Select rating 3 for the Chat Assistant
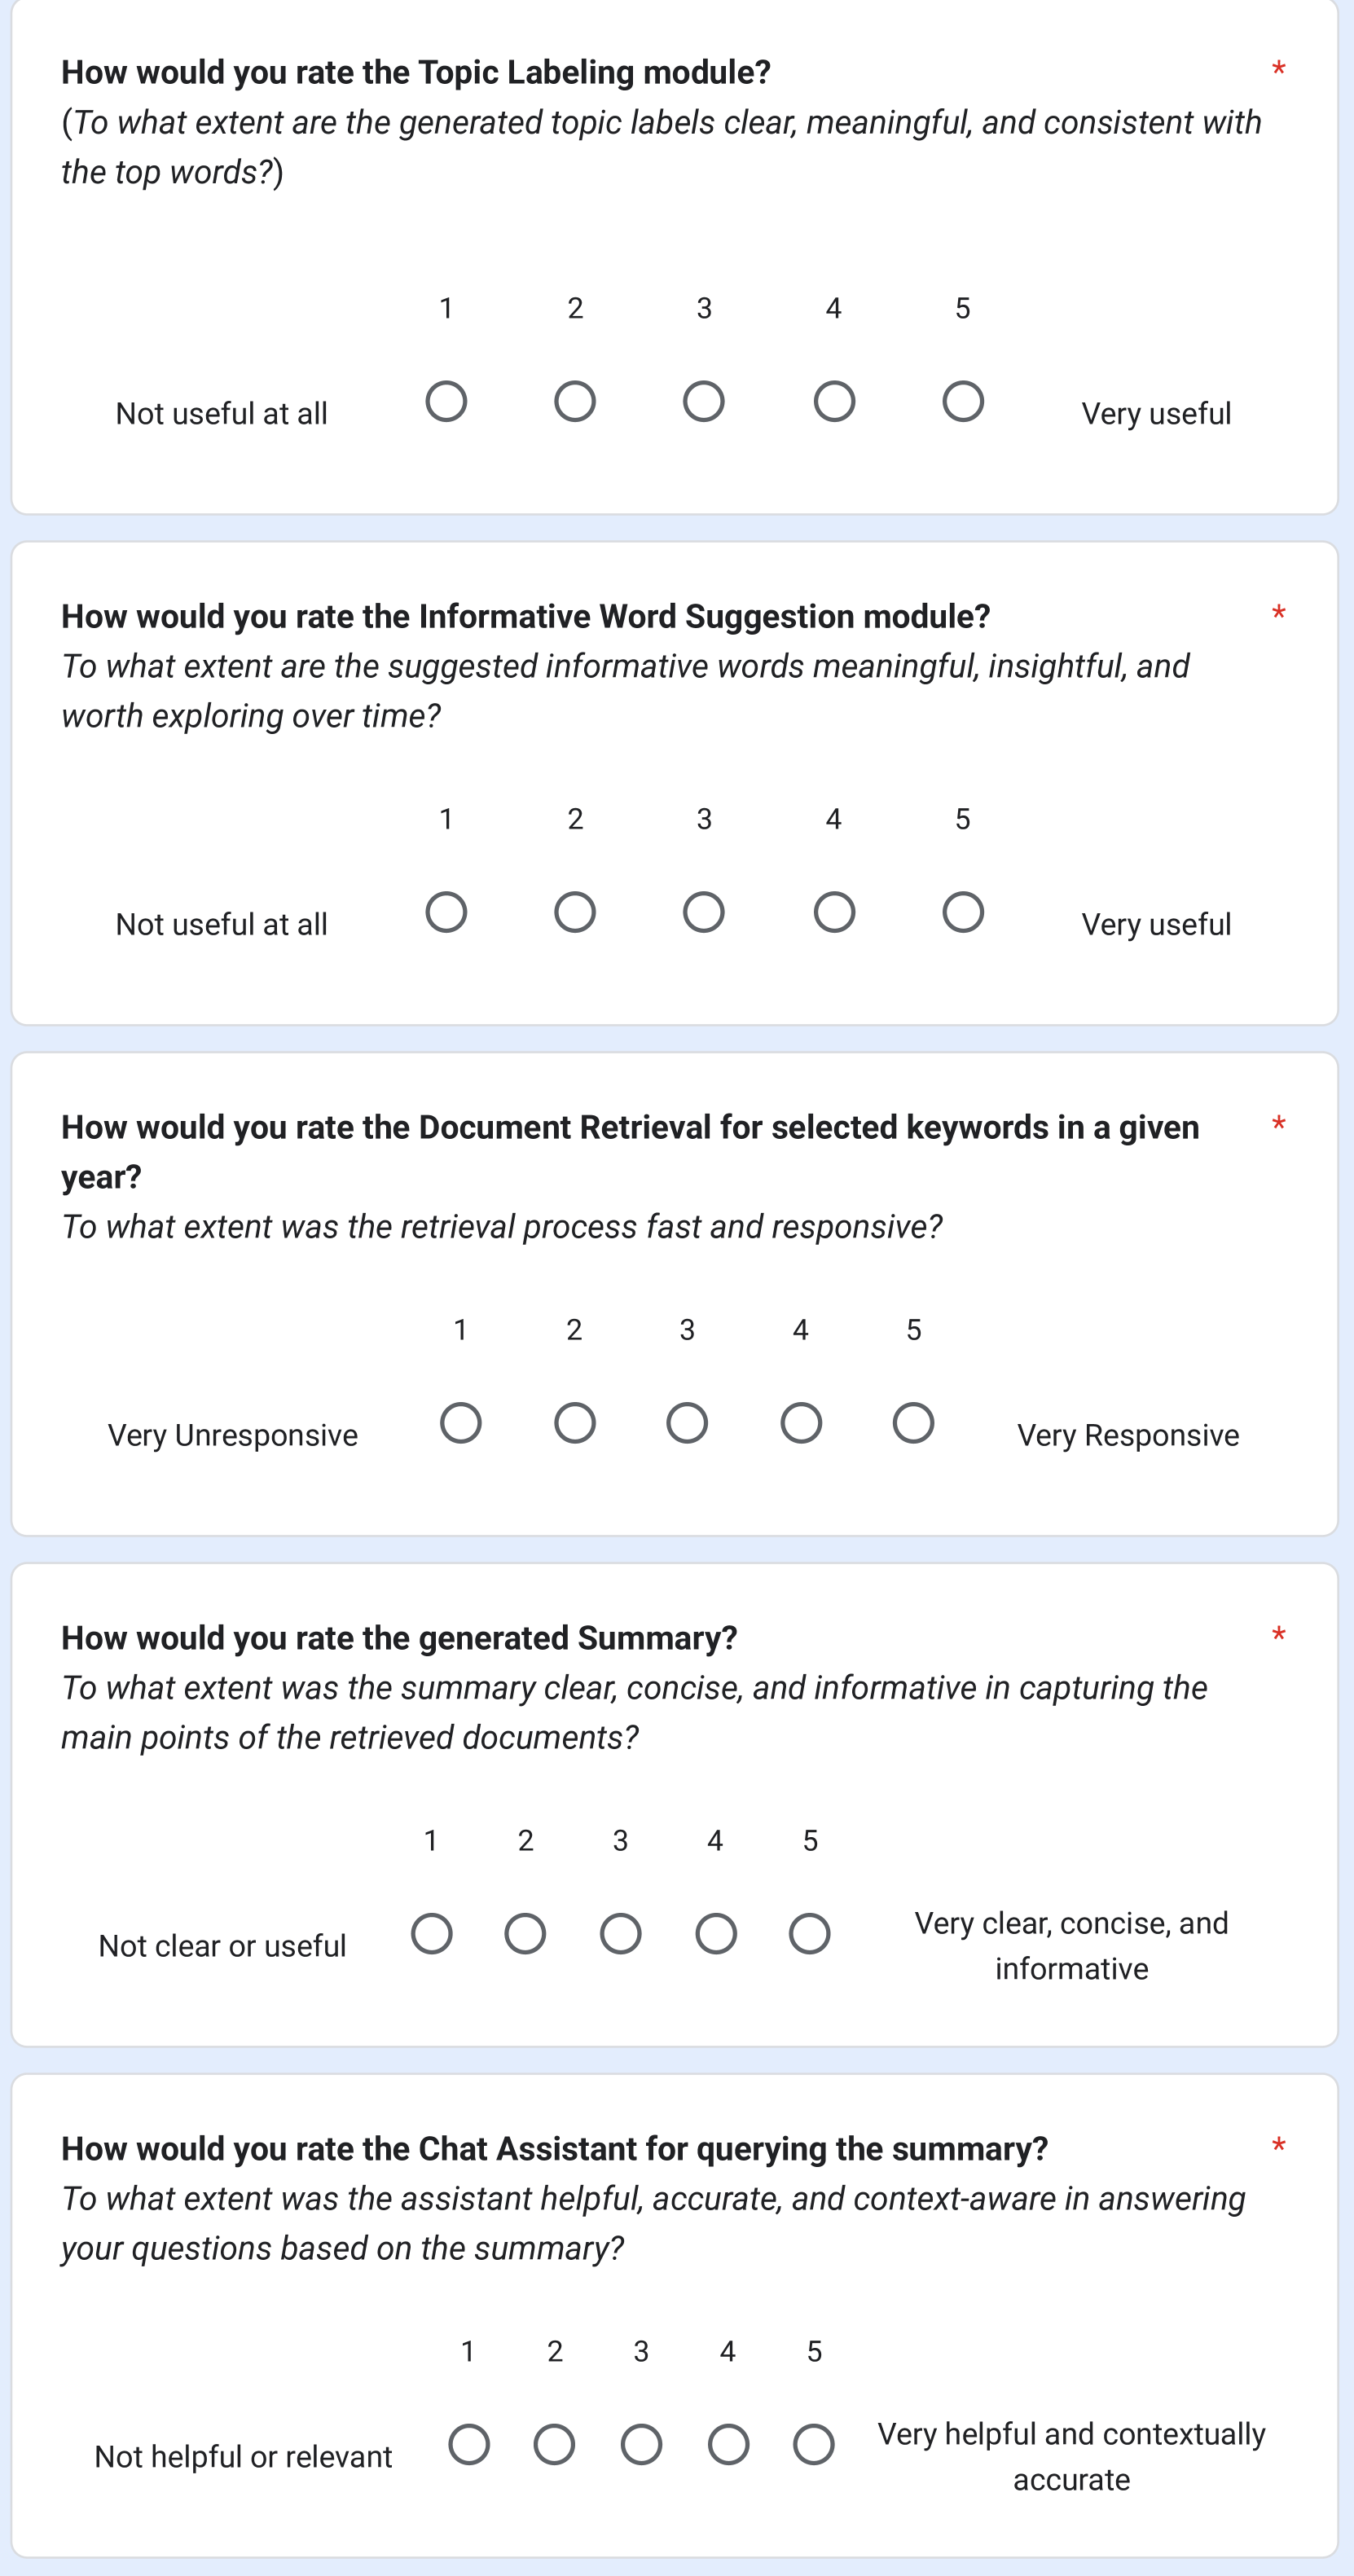Image resolution: width=1354 pixels, height=2576 pixels. (x=641, y=2445)
